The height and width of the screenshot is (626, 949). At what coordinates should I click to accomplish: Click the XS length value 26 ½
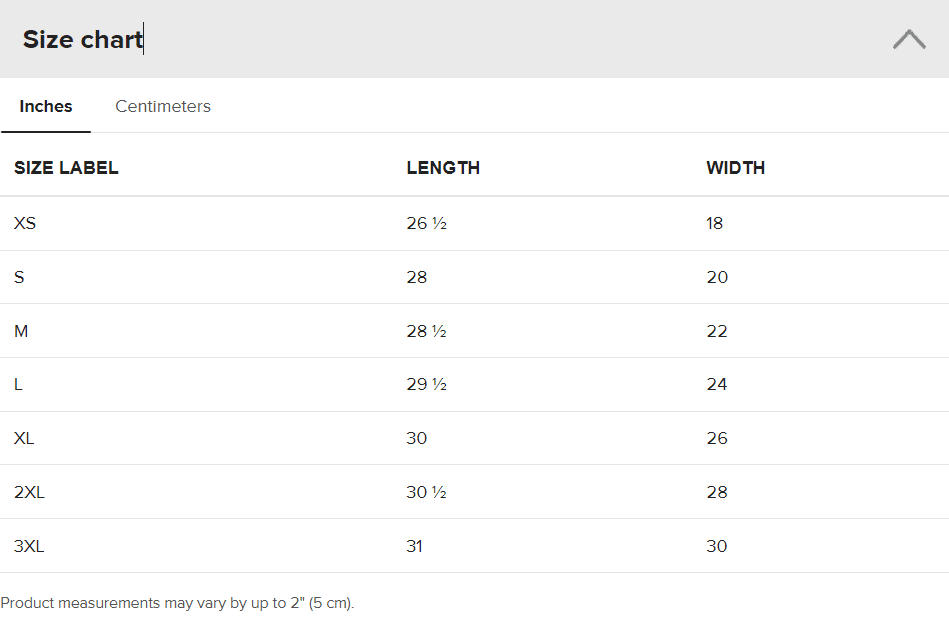pyautogui.click(x=427, y=223)
